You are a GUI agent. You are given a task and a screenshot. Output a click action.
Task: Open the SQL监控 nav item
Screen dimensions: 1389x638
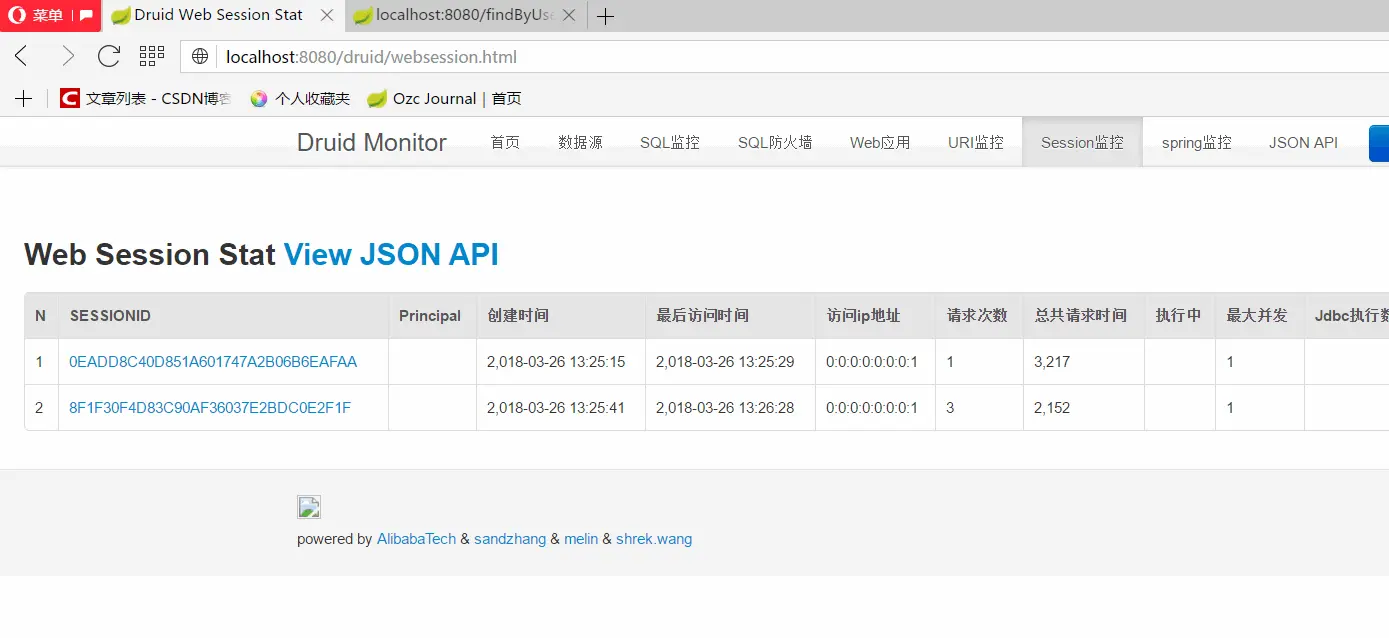pos(670,142)
